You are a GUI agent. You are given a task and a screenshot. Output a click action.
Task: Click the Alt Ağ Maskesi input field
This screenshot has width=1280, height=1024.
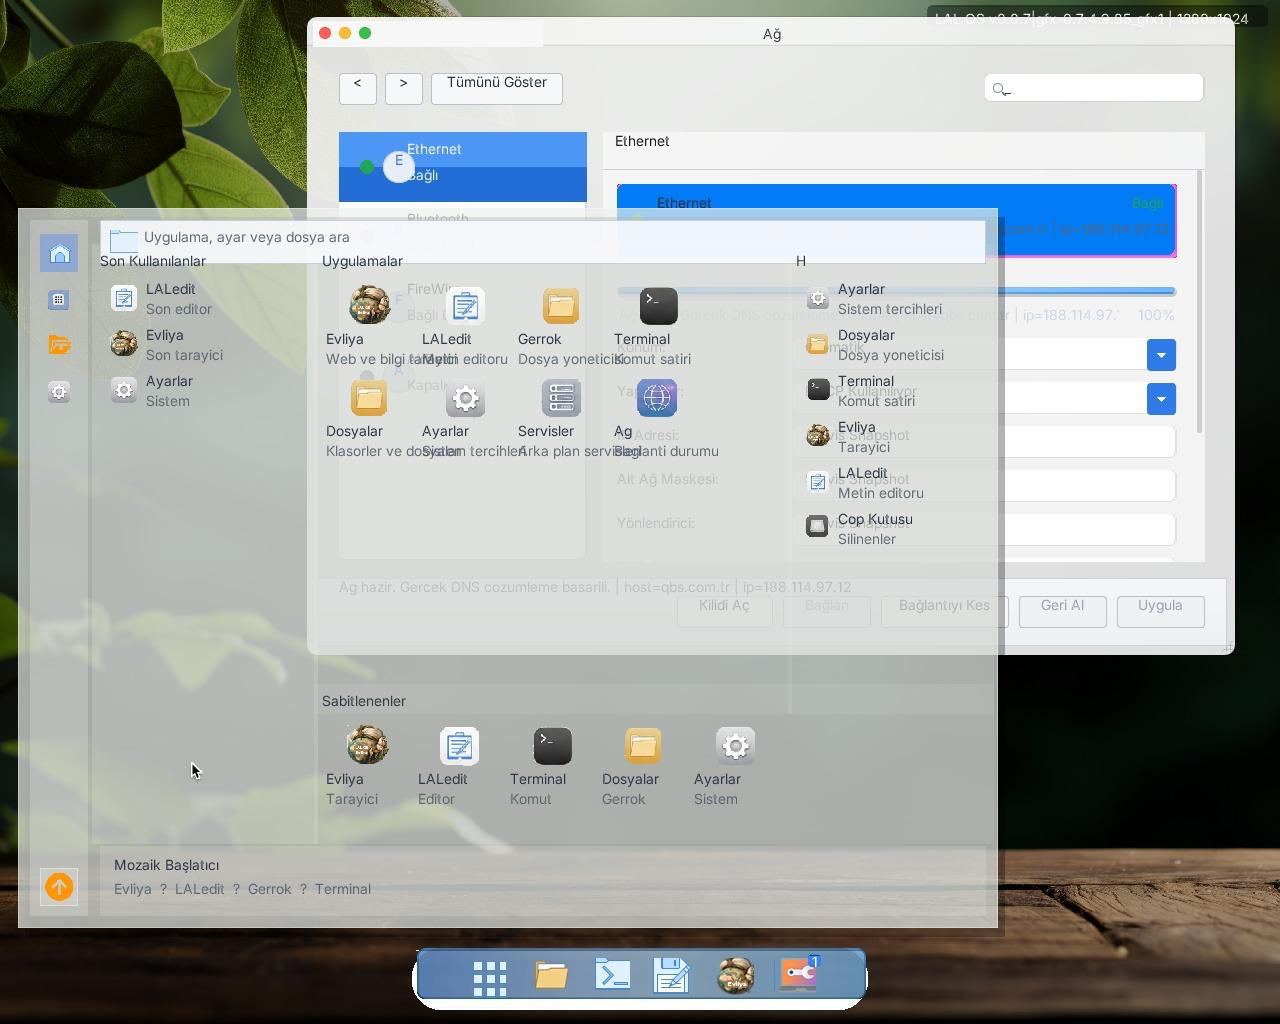click(1000, 486)
